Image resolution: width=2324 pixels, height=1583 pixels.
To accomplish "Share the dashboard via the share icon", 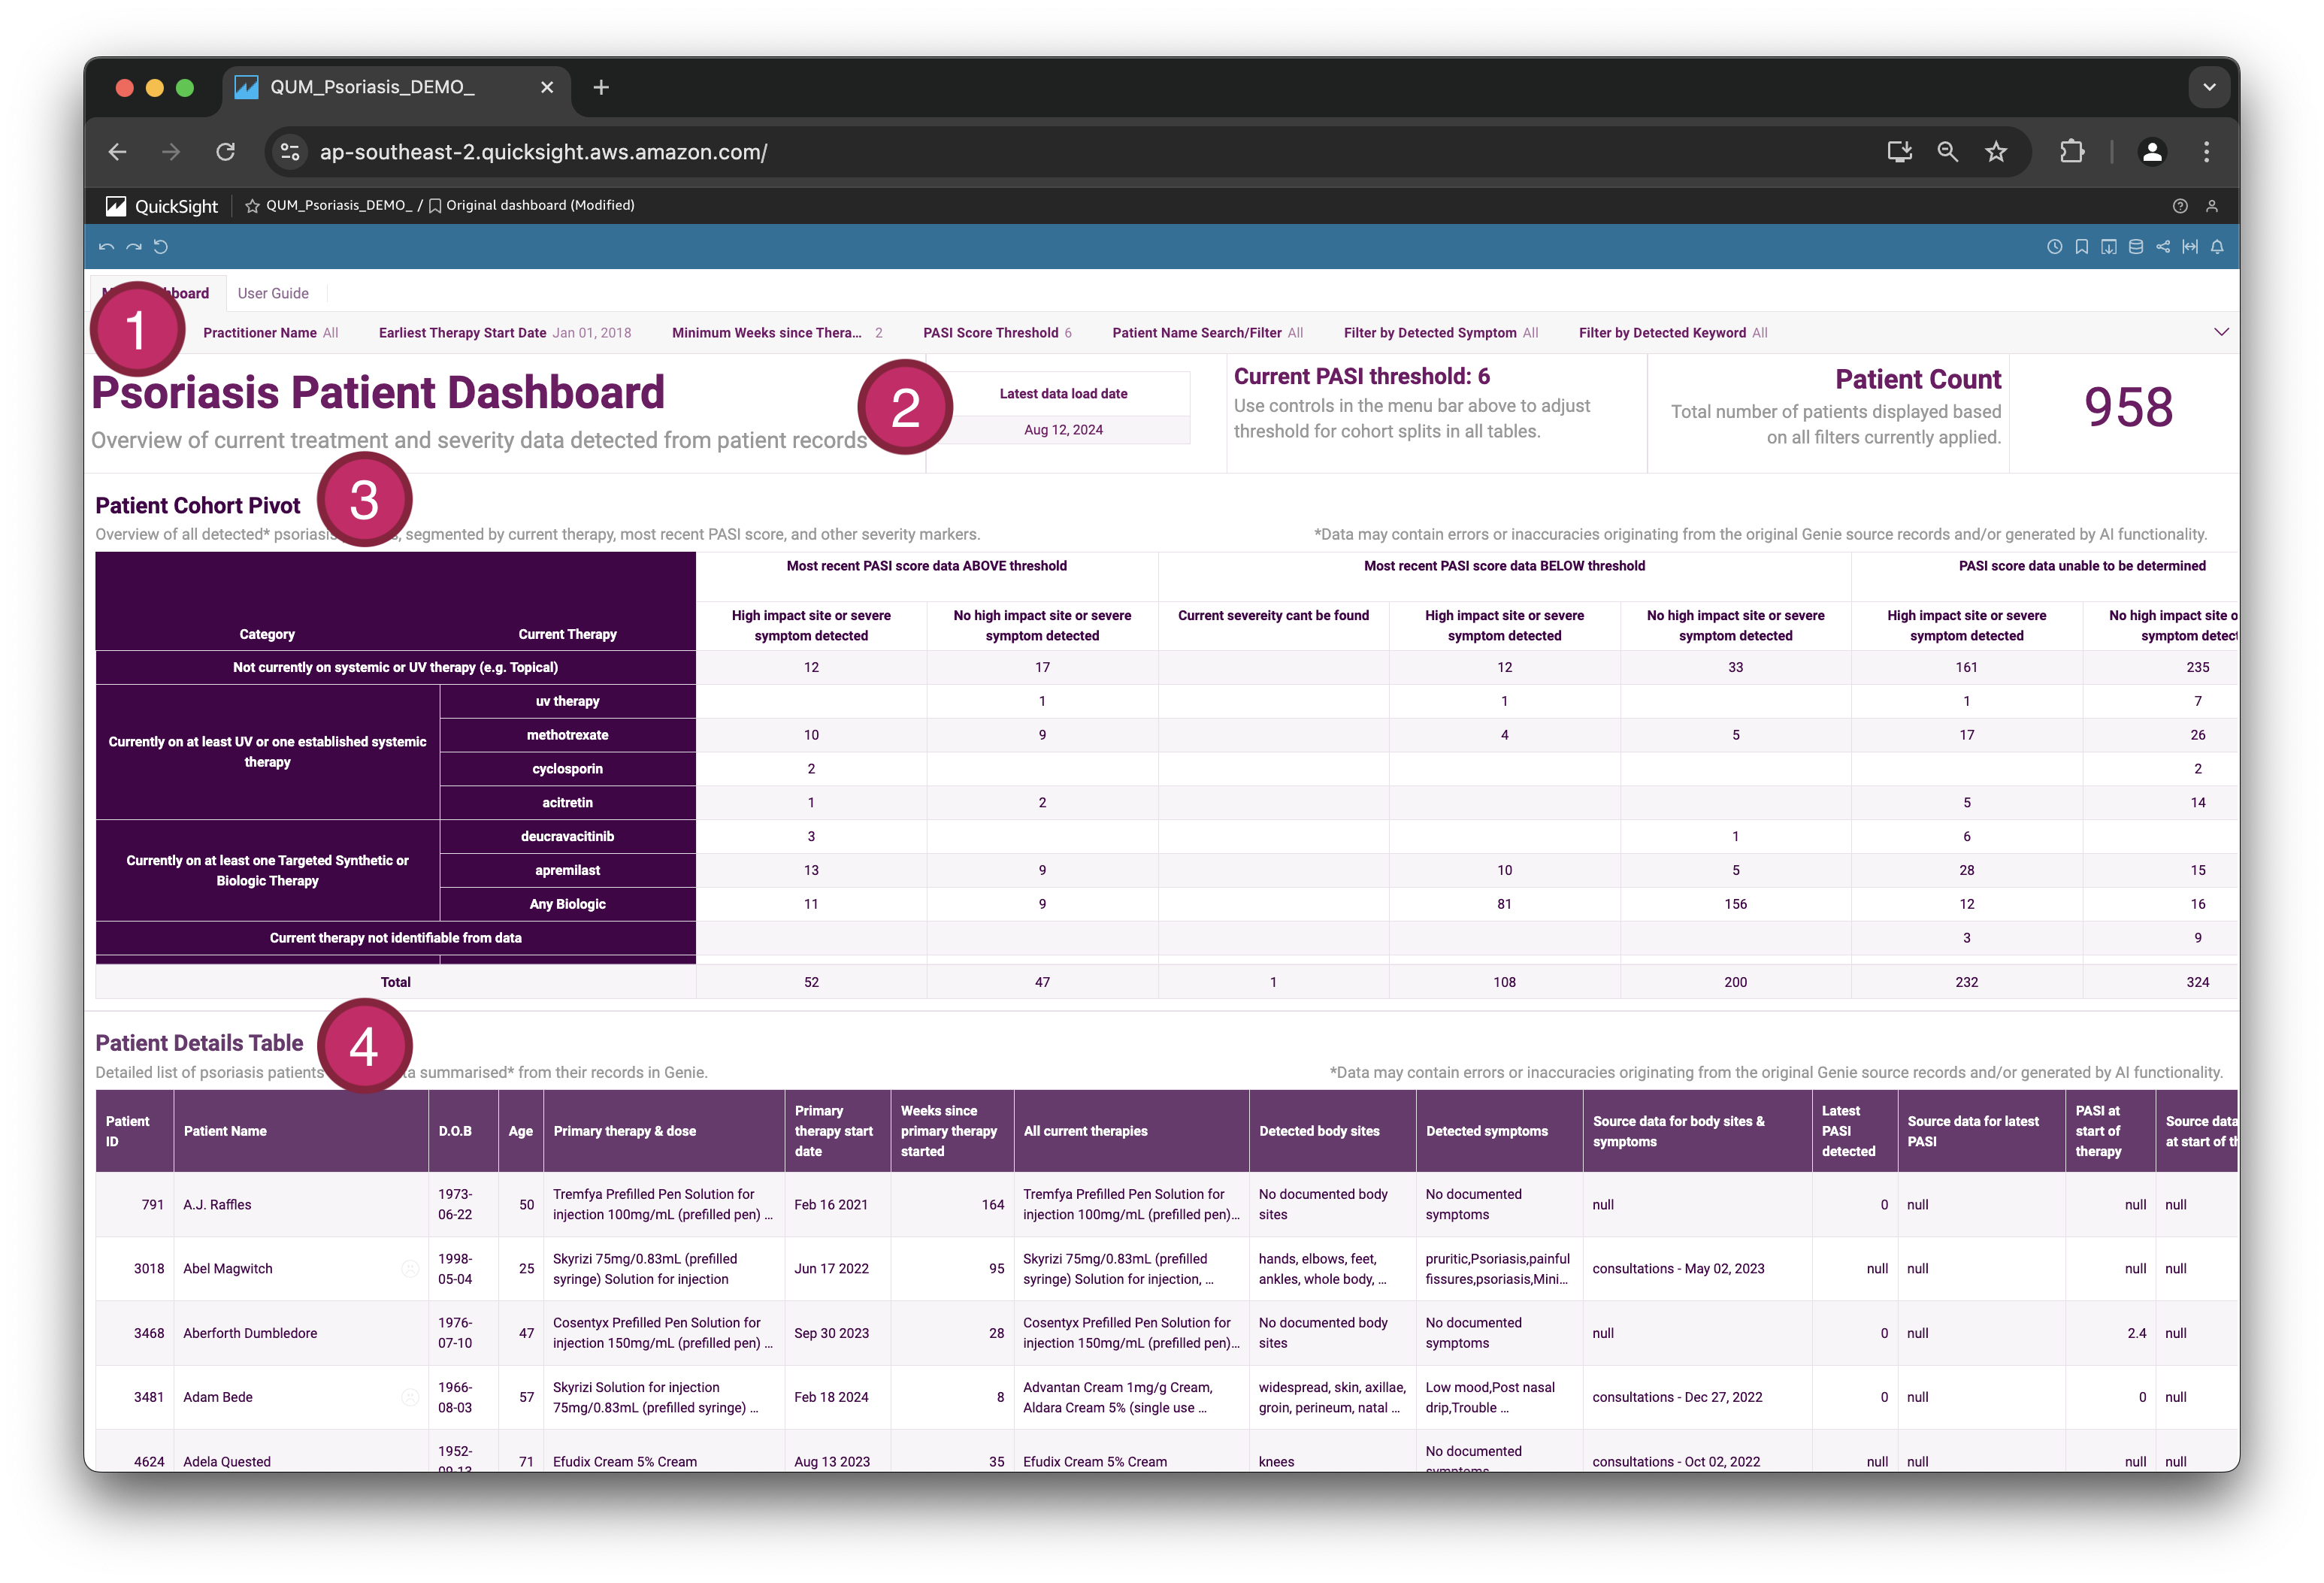I will coord(2163,247).
